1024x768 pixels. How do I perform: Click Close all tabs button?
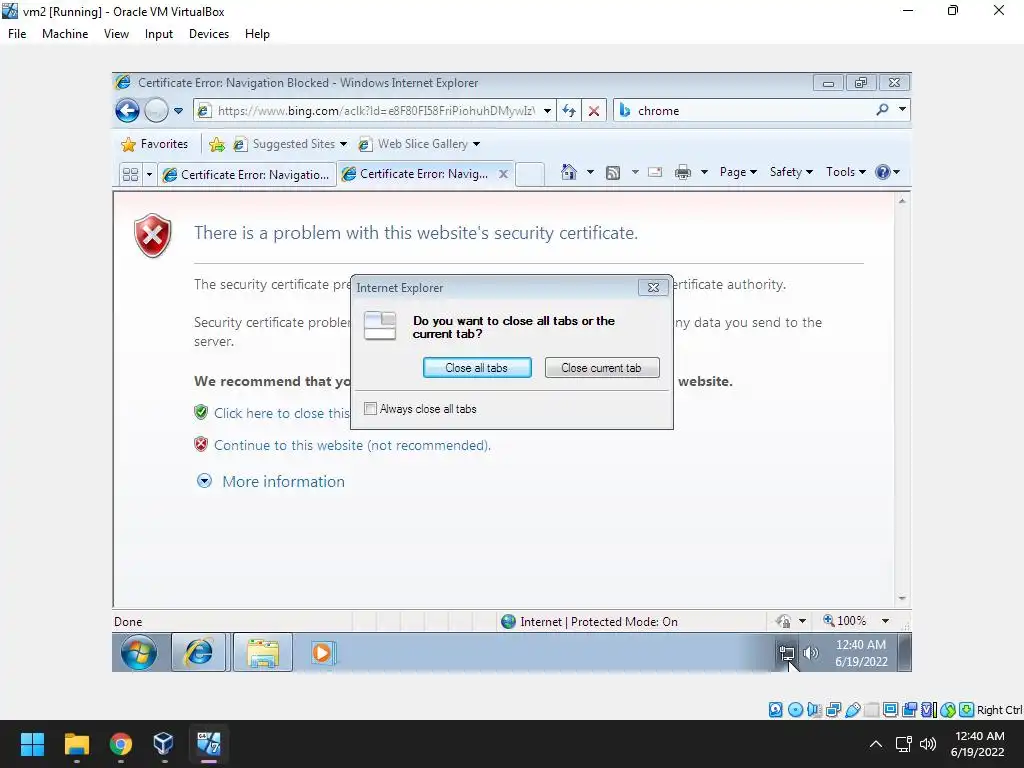477,368
